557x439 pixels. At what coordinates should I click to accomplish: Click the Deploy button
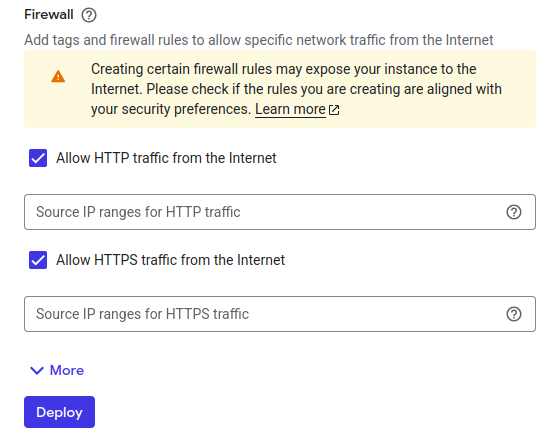[x=59, y=412]
